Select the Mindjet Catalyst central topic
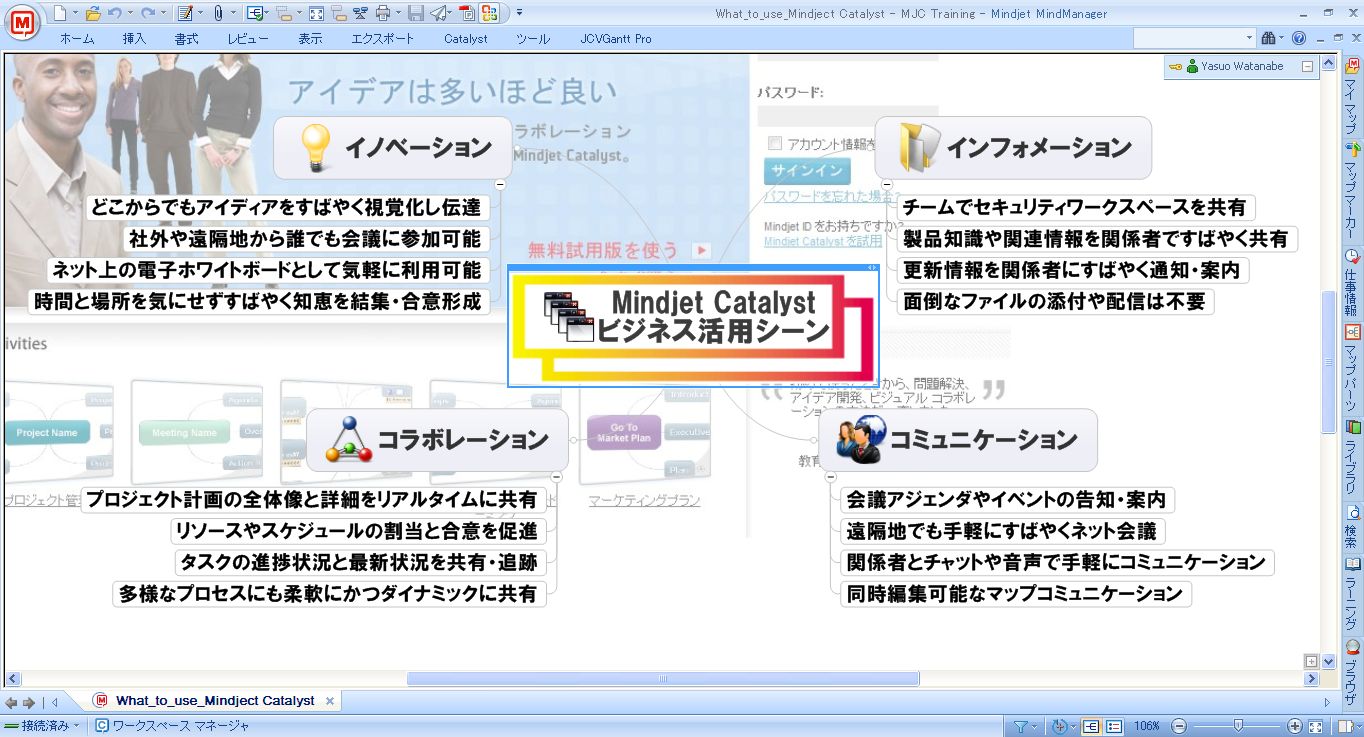The height and width of the screenshot is (737, 1364). click(693, 325)
